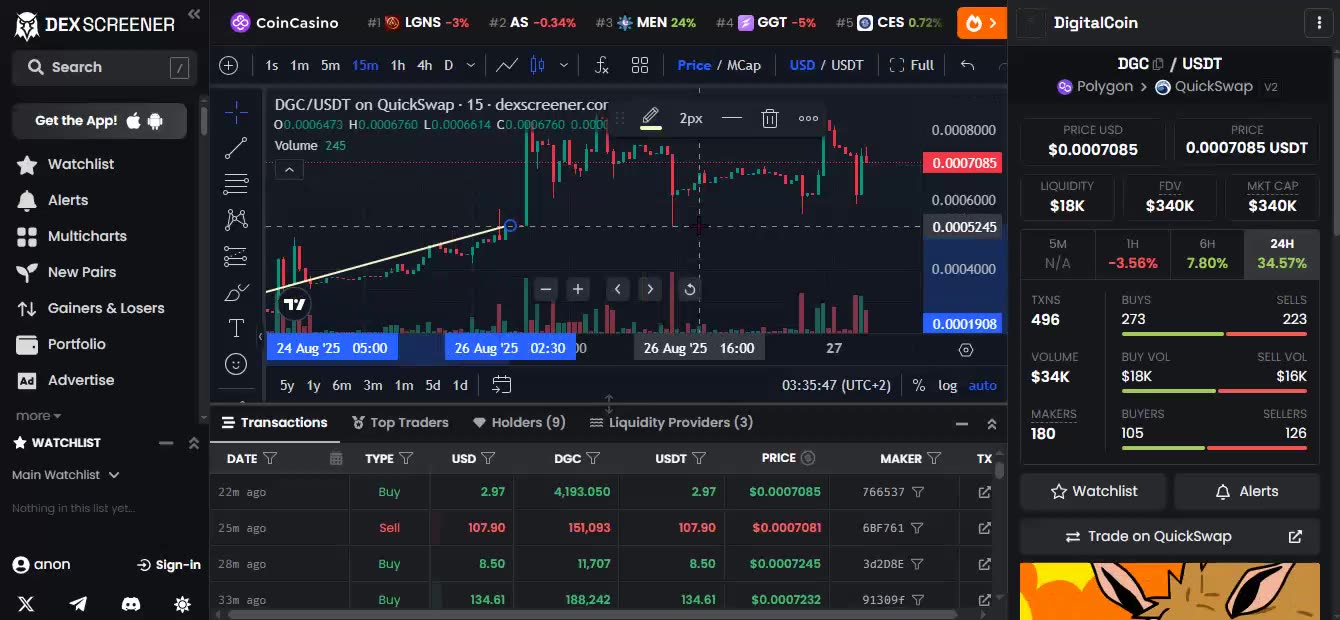Collapse the WATCHLIST section
The image size is (1340, 620).
click(166, 443)
